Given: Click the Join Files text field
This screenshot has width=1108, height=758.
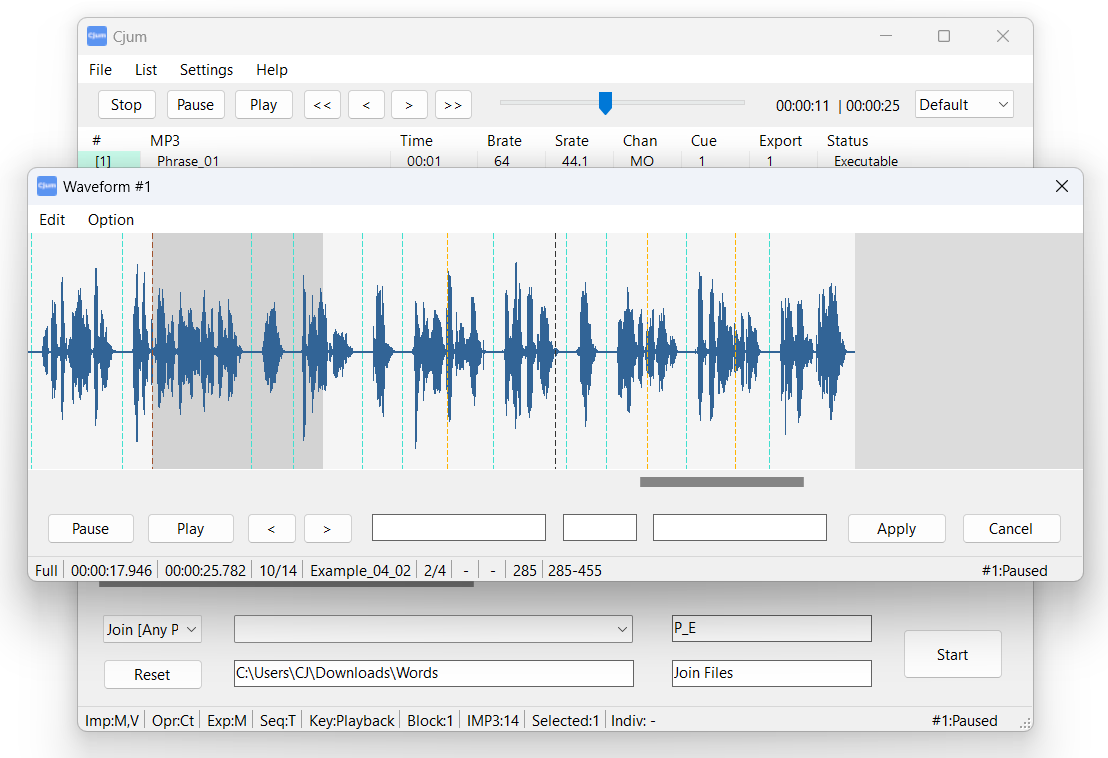Looking at the screenshot, I should point(772,673).
